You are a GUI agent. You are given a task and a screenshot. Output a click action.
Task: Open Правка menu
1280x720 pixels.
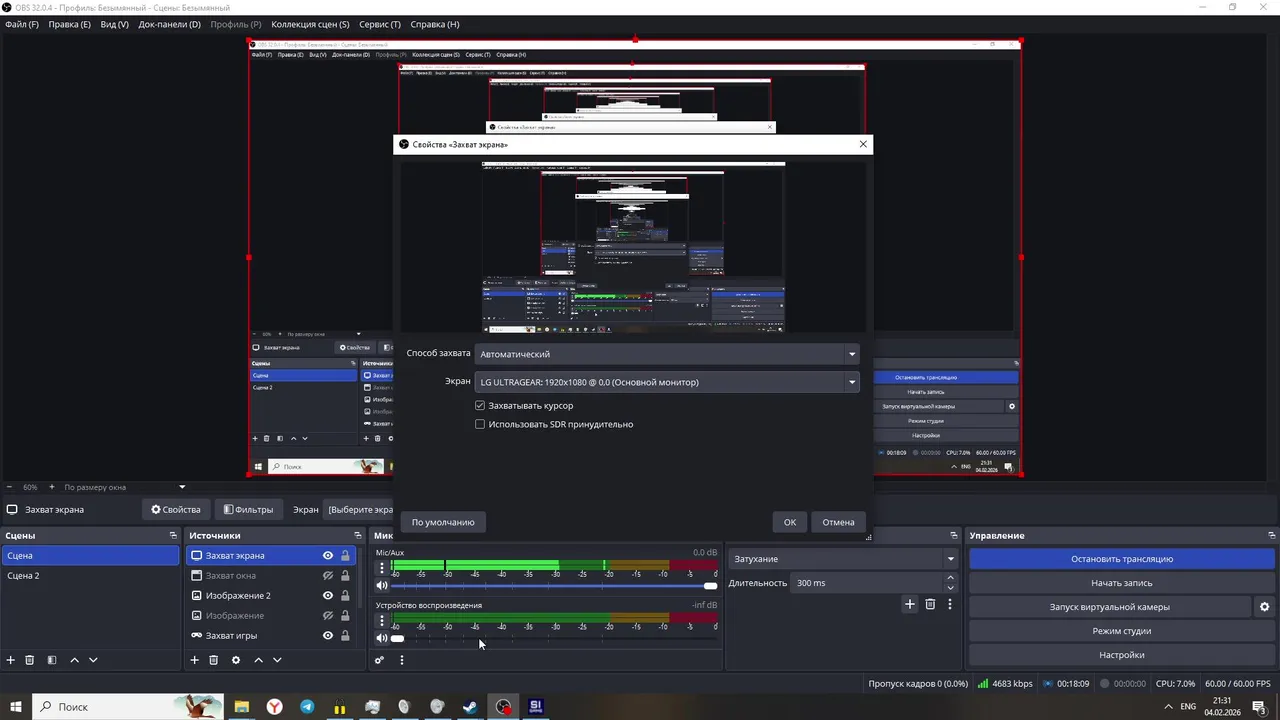tap(69, 24)
